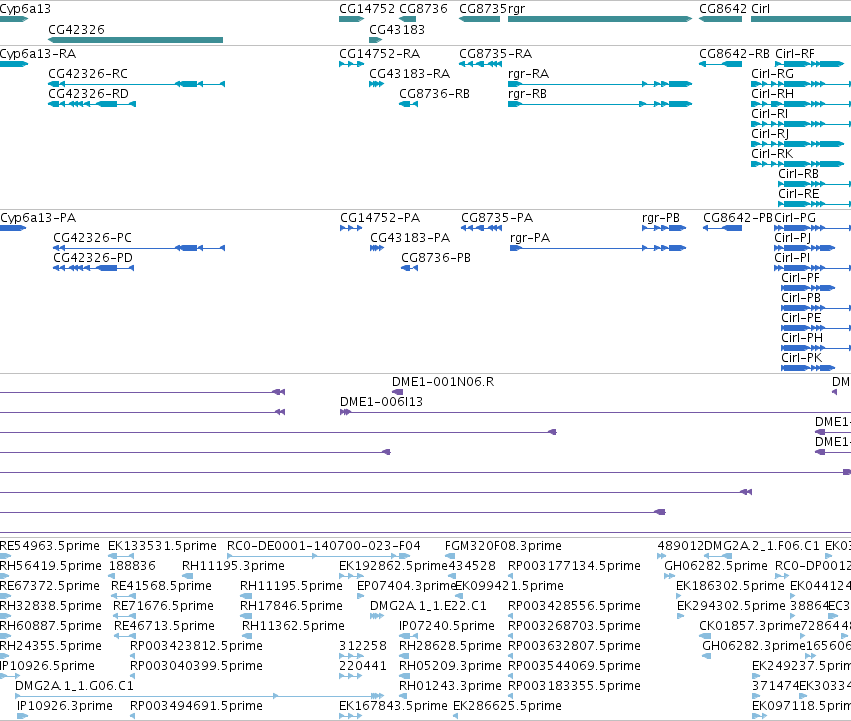Select the Cyp6a13-RA transcript label
The image size is (851, 721).
(x=38, y=54)
